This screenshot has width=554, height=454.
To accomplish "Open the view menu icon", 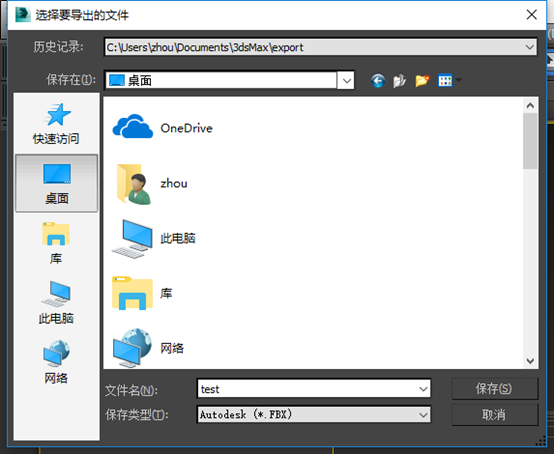I will [445, 81].
